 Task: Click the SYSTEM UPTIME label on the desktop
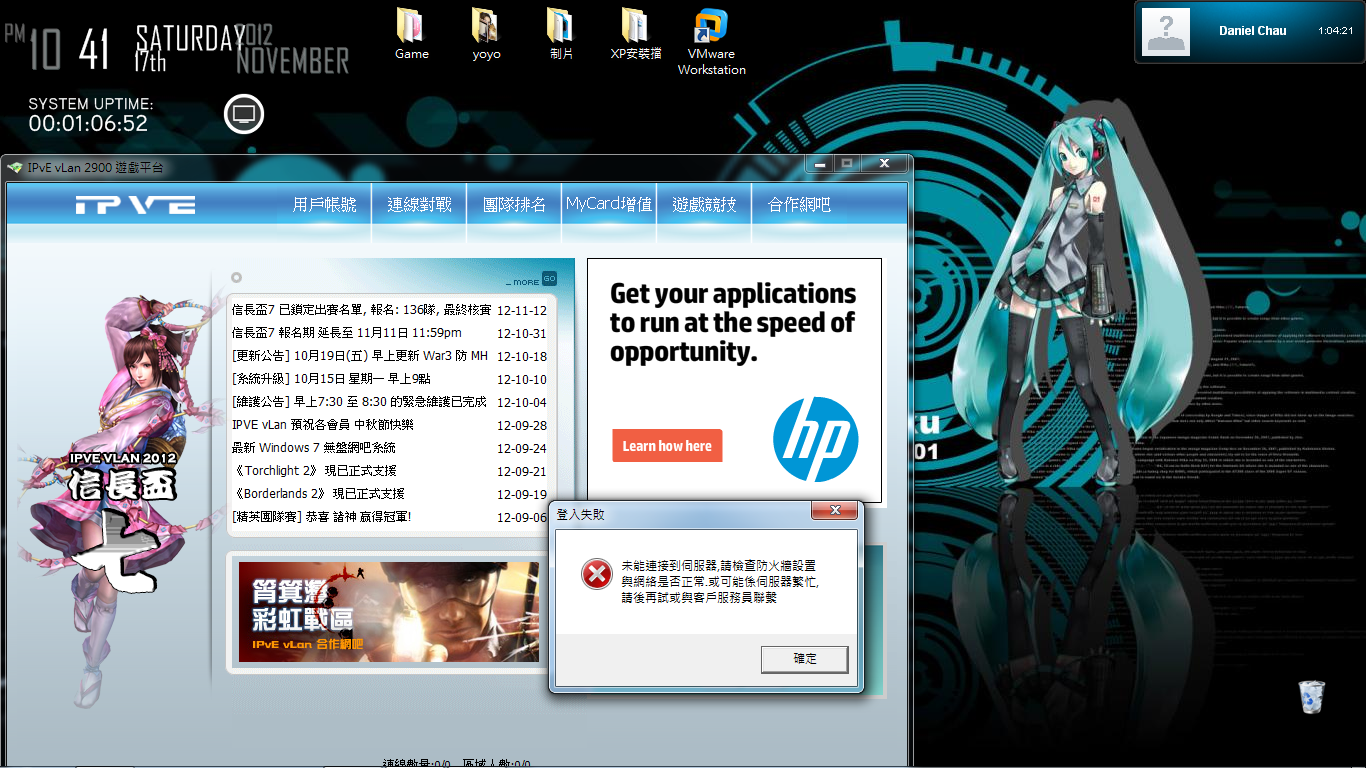[91, 104]
